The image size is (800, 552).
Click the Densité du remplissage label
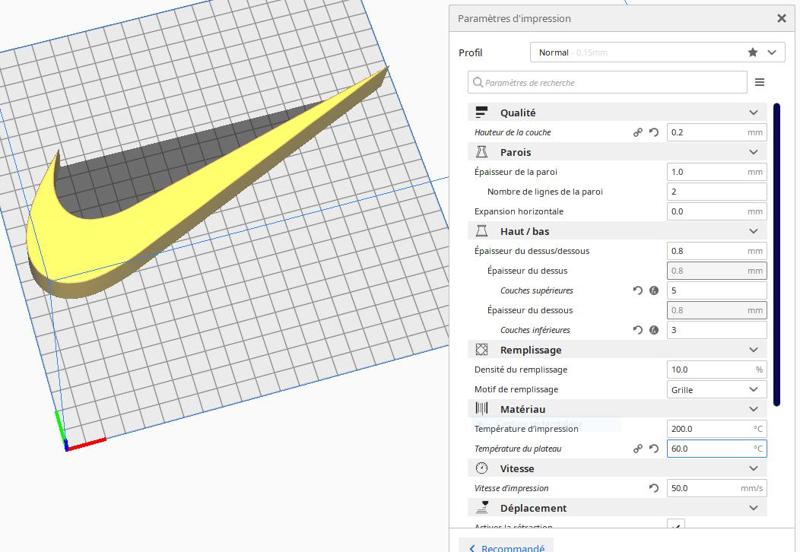[x=520, y=369]
